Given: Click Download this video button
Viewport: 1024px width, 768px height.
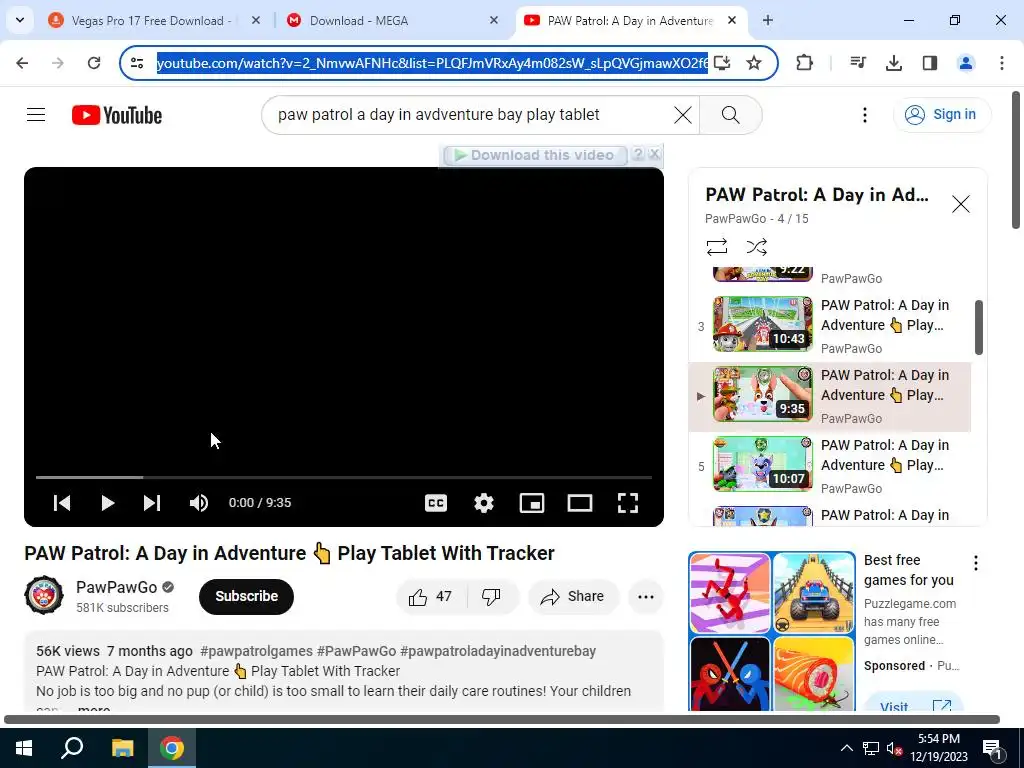Looking at the screenshot, I should pyautogui.click(x=535, y=155).
